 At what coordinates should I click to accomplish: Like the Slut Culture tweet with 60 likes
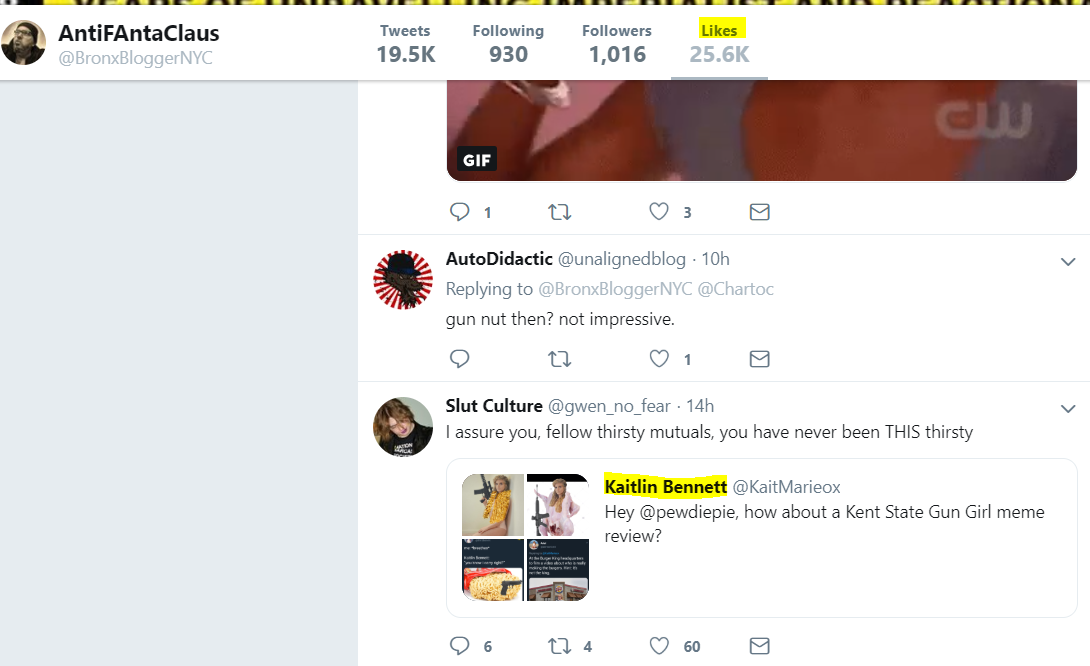coord(659,646)
